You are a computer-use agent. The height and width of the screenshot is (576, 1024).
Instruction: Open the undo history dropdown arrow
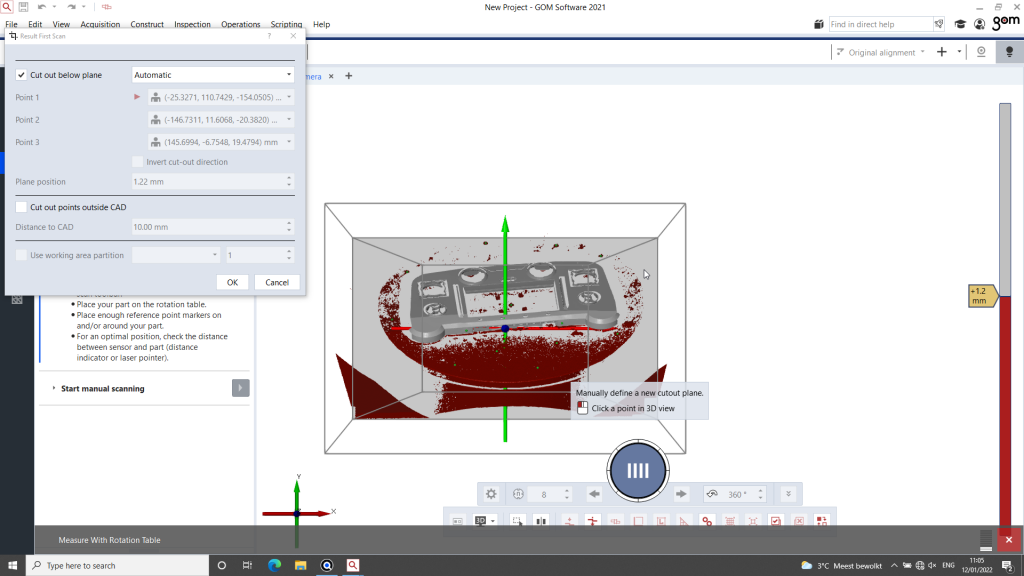point(54,7)
